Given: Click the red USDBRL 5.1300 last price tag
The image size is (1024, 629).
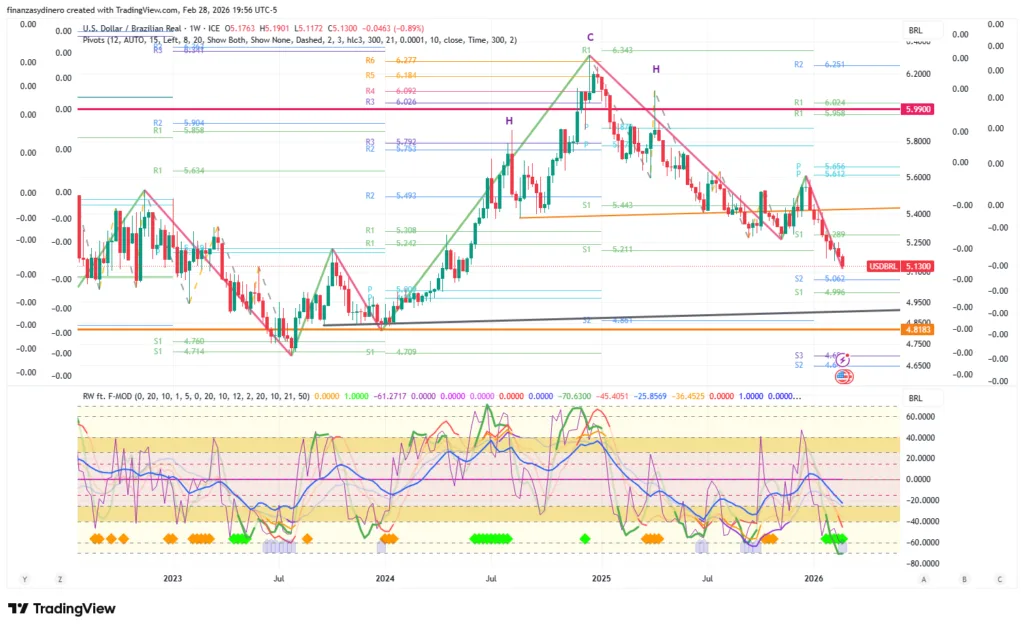Looking at the screenshot, I should pyautogui.click(x=901, y=267).
